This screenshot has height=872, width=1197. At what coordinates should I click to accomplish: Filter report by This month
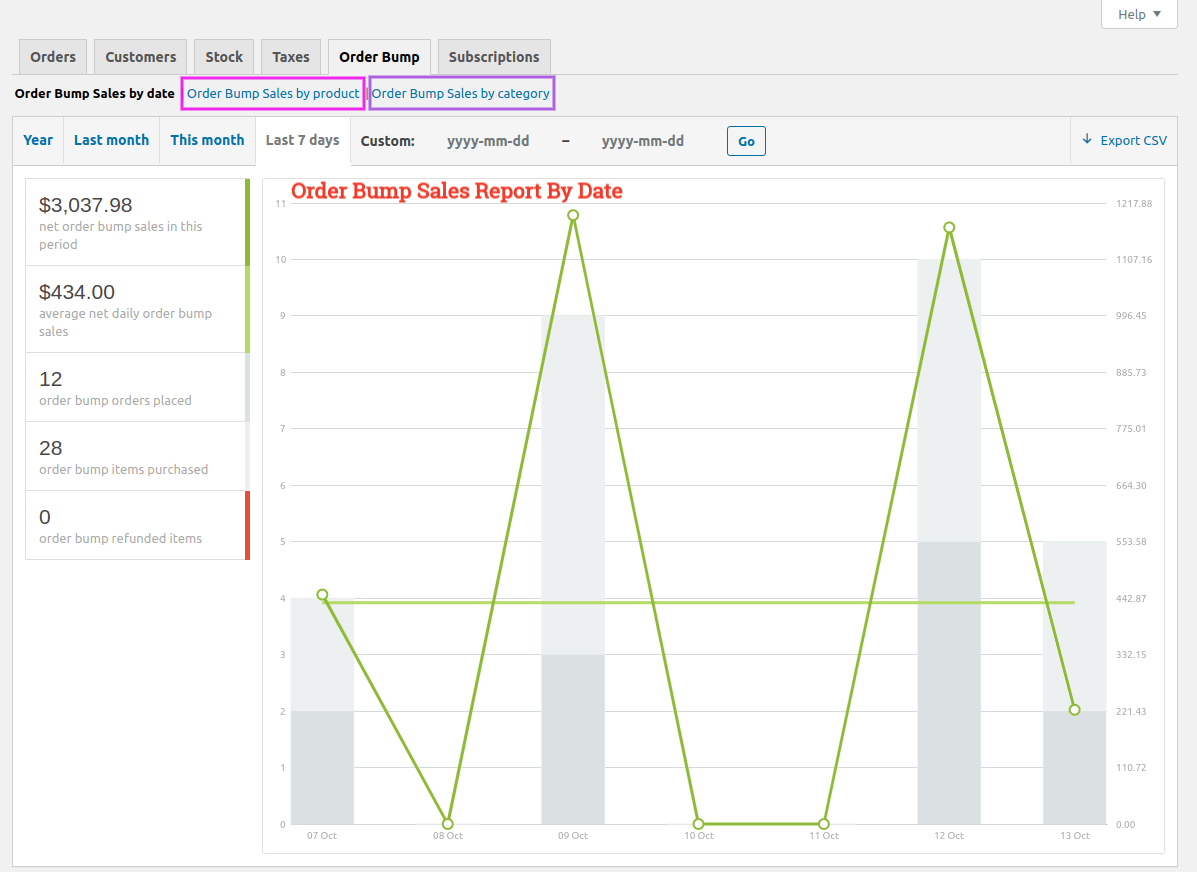(x=207, y=141)
